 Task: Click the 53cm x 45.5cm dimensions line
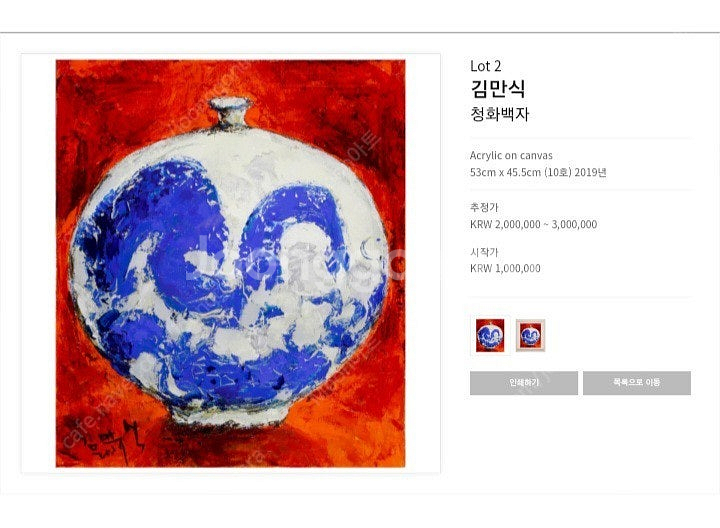pos(538,173)
